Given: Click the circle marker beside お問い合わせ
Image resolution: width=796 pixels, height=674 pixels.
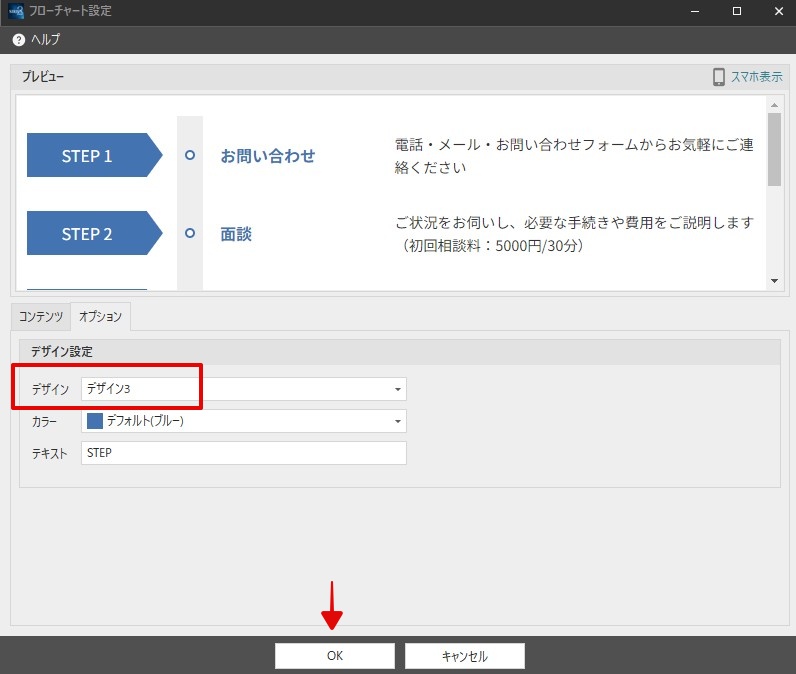Looking at the screenshot, I should pyautogui.click(x=190, y=155).
